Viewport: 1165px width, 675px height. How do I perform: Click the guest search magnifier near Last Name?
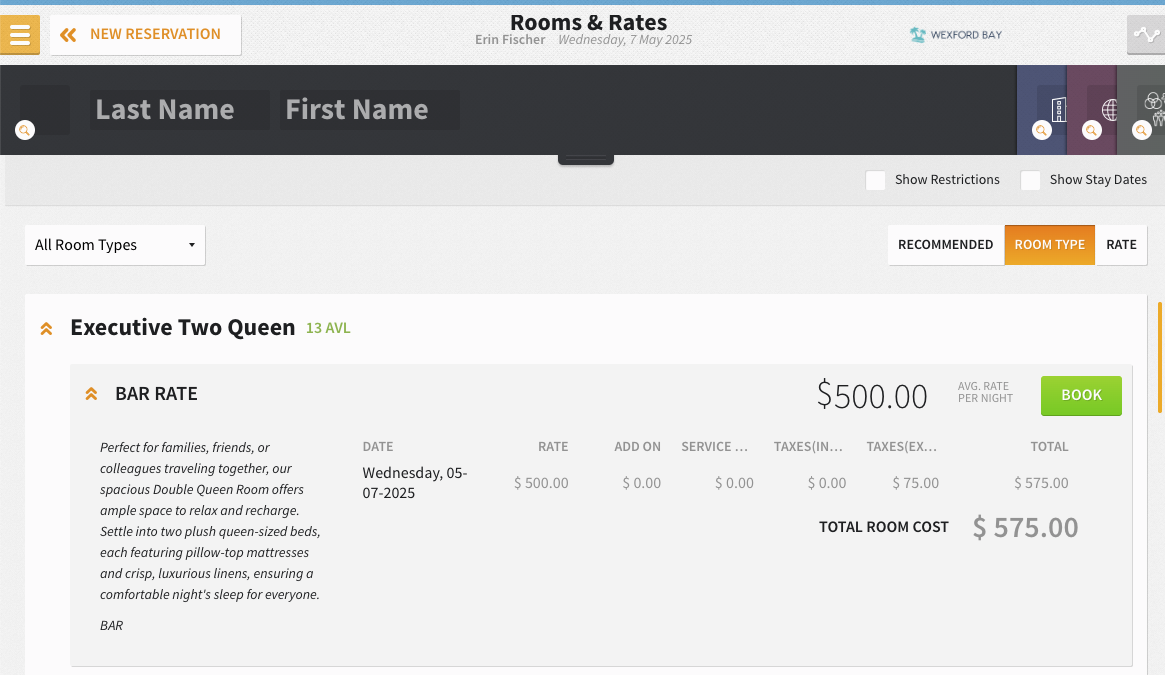coord(25,130)
